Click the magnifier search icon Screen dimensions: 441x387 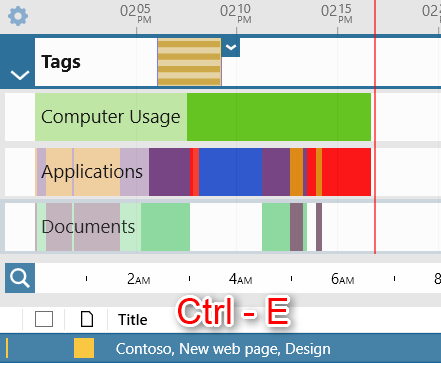pos(20,278)
